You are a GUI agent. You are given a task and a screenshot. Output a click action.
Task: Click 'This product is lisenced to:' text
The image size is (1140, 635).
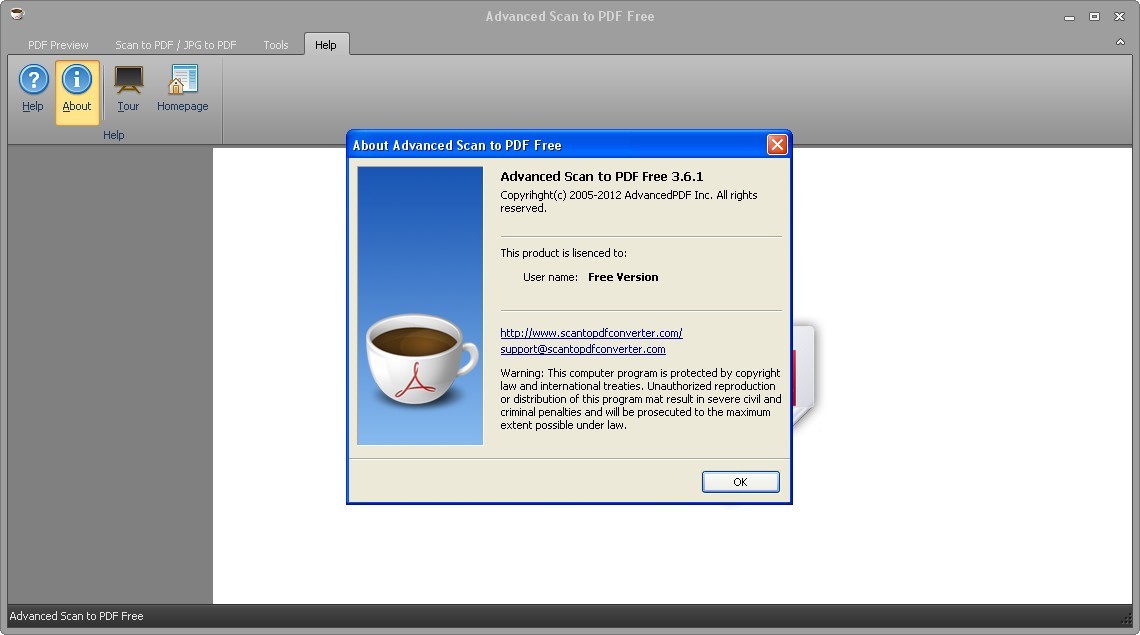coord(563,253)
